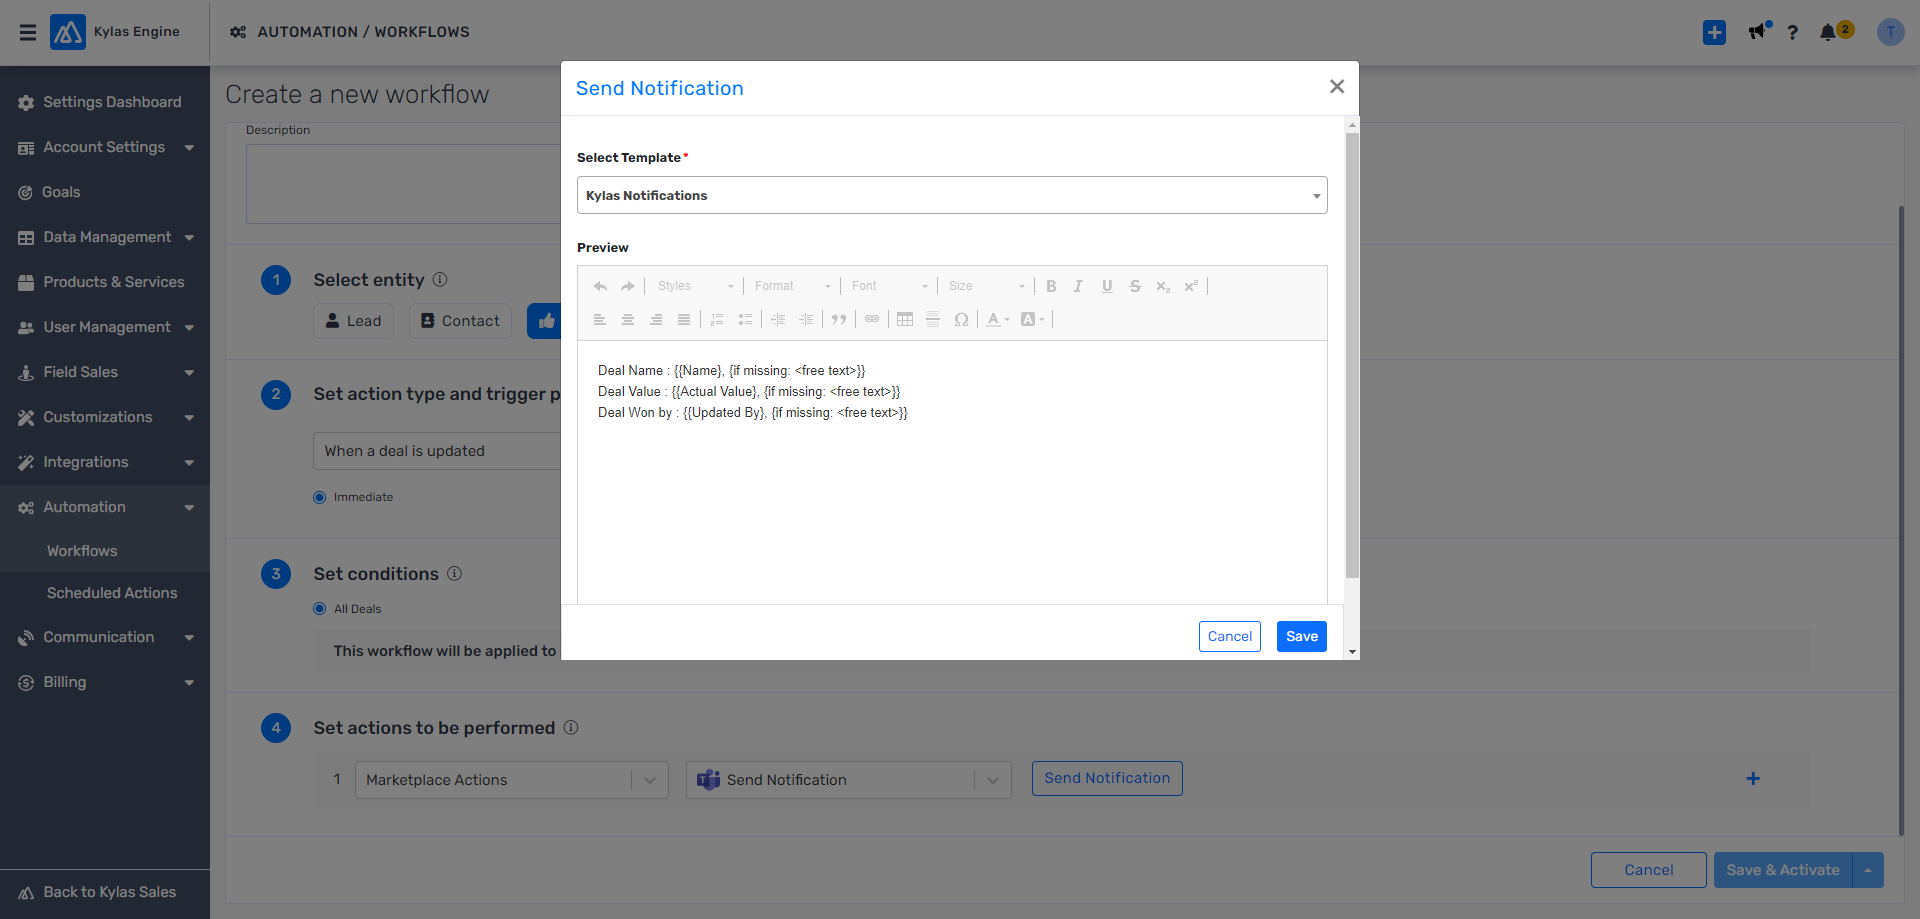Open the hamburger menu icon

coord(28,32)
